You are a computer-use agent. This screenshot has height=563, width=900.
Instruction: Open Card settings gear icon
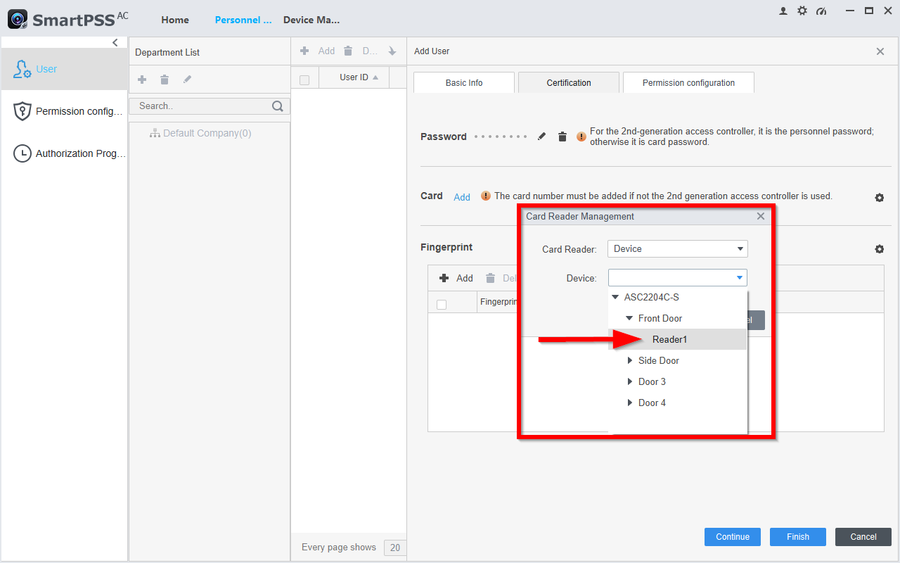pos(879,198)
